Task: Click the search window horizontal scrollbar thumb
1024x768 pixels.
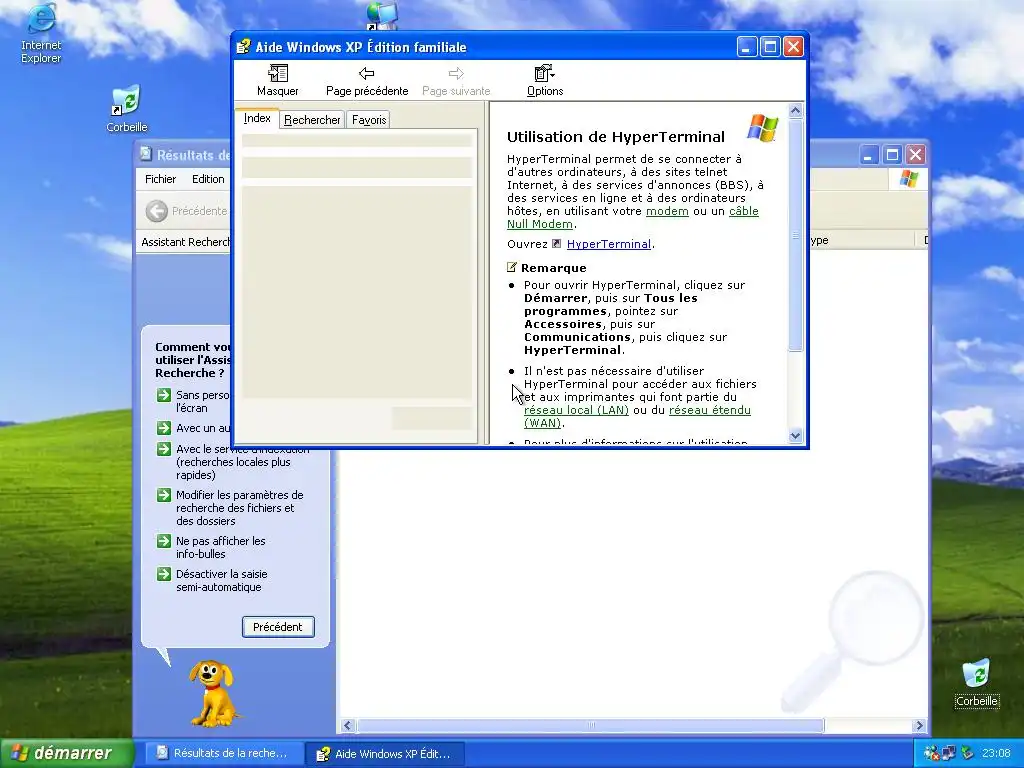Action: pos(590,725)
